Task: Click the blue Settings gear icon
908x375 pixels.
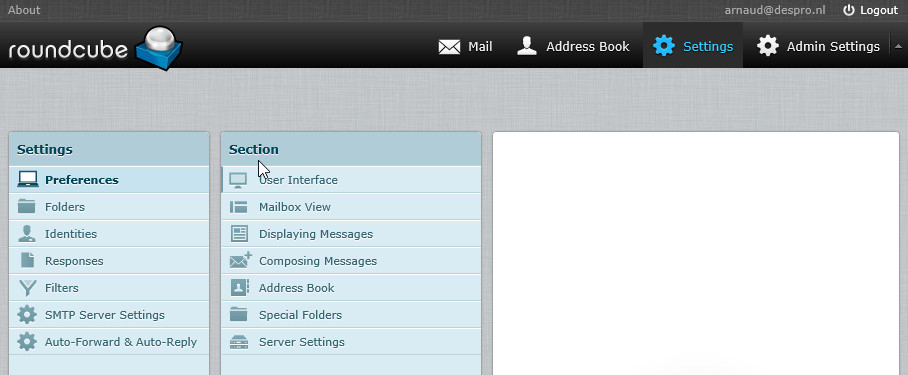Action: coord(664,46)
